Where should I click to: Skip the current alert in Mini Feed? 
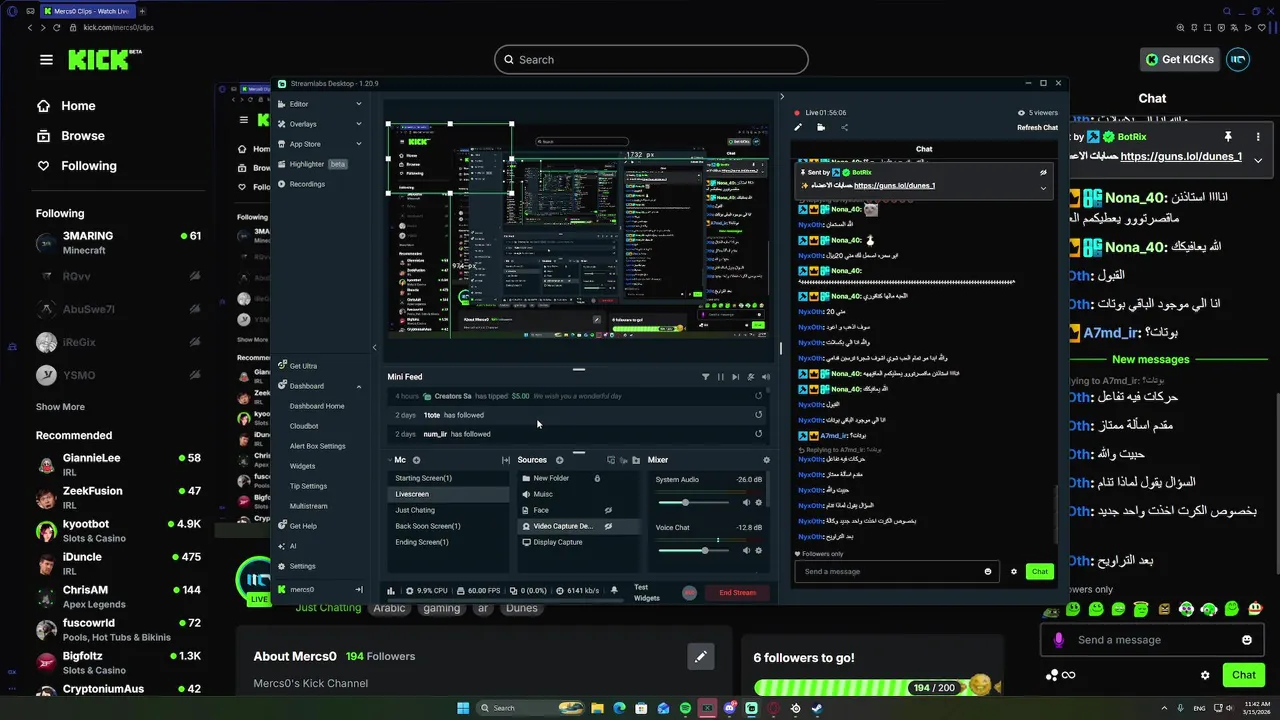736,377
